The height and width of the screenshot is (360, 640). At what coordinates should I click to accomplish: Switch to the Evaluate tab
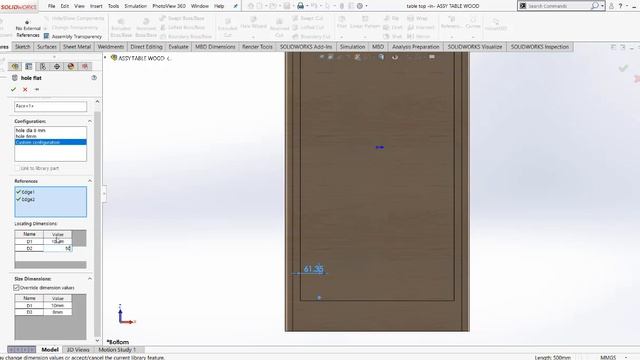coord(178,47)
